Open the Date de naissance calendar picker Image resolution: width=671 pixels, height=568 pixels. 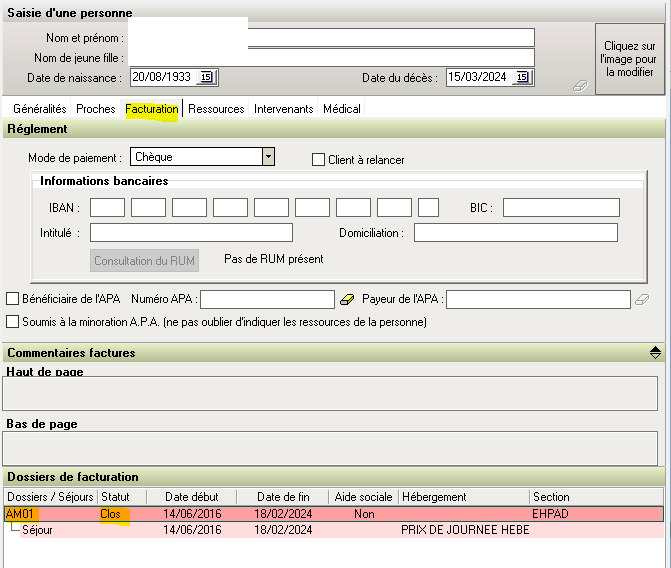tap(206, 78)
